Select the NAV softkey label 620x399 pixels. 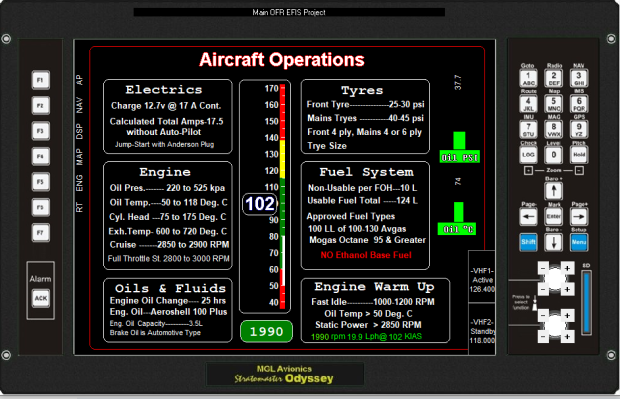tap(79, 105)
